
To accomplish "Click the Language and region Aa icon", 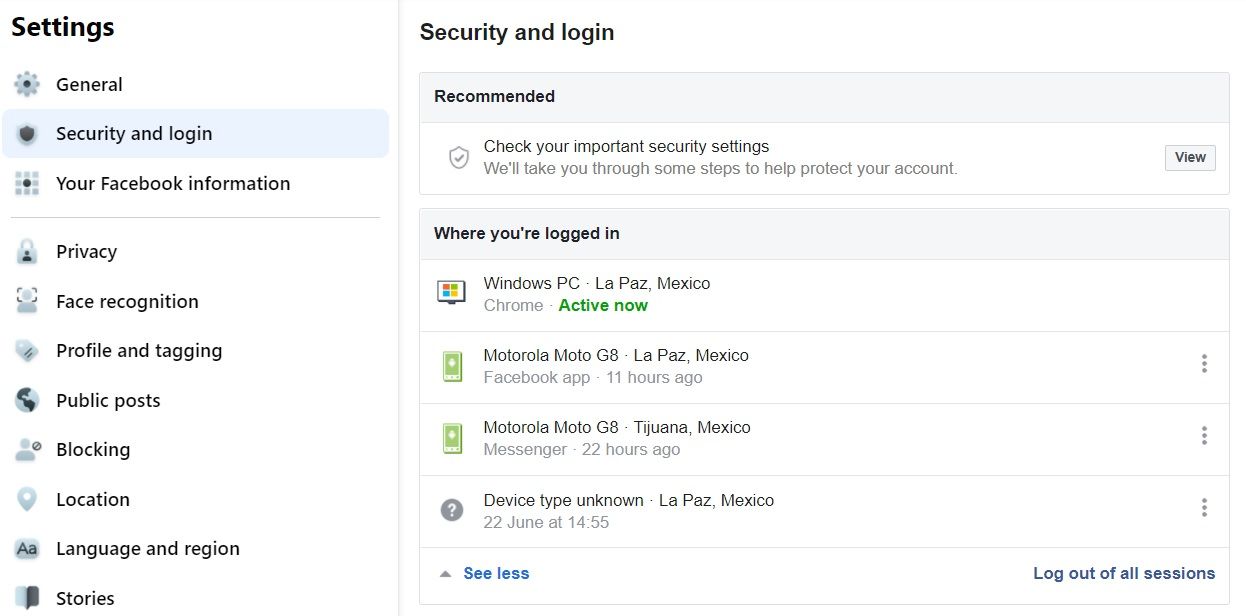I will [27, 549].
